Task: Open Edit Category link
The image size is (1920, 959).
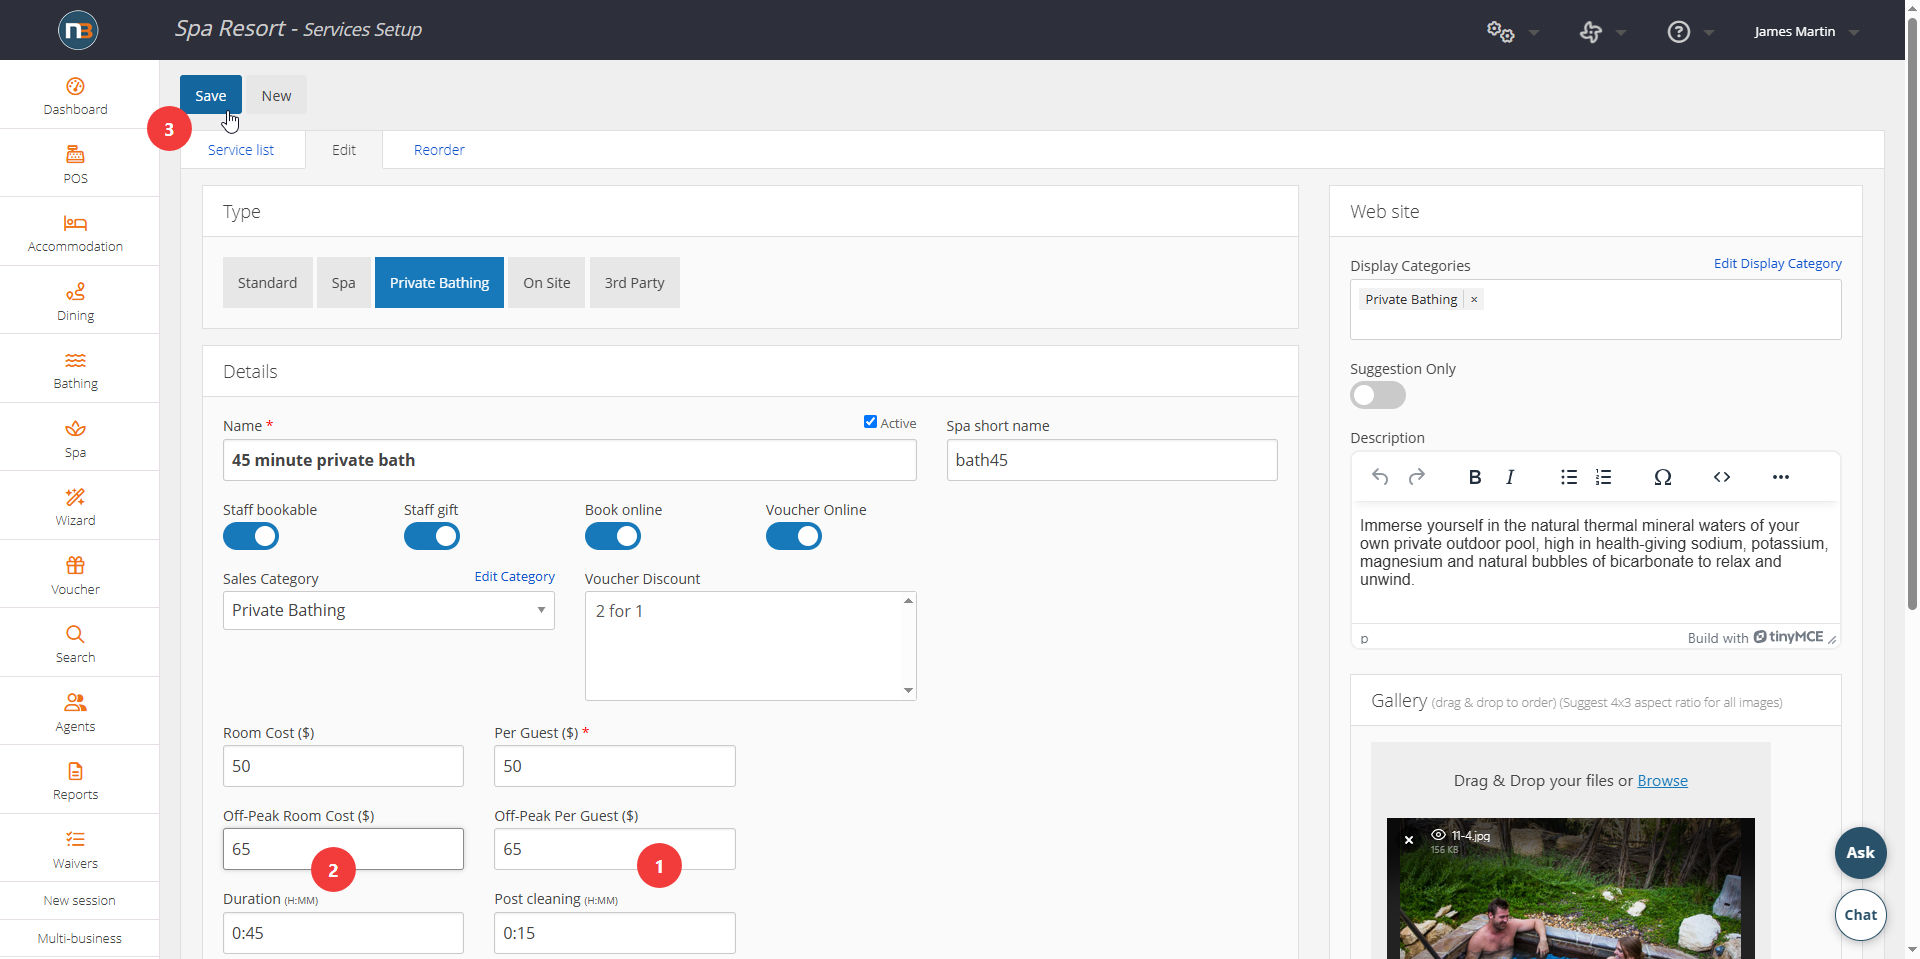Action: point(514,577)
